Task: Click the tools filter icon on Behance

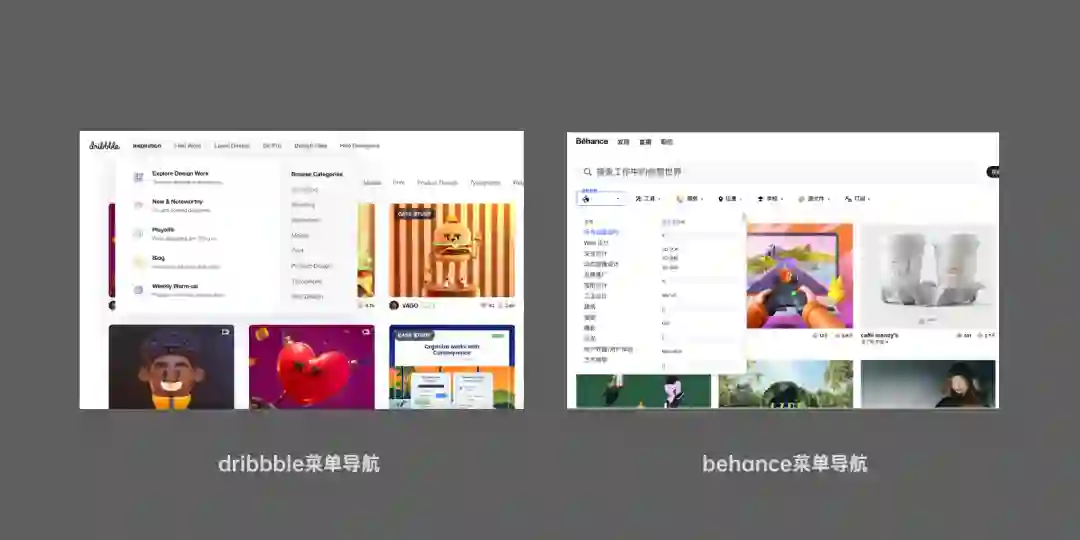Action: [x=638, y=198]
